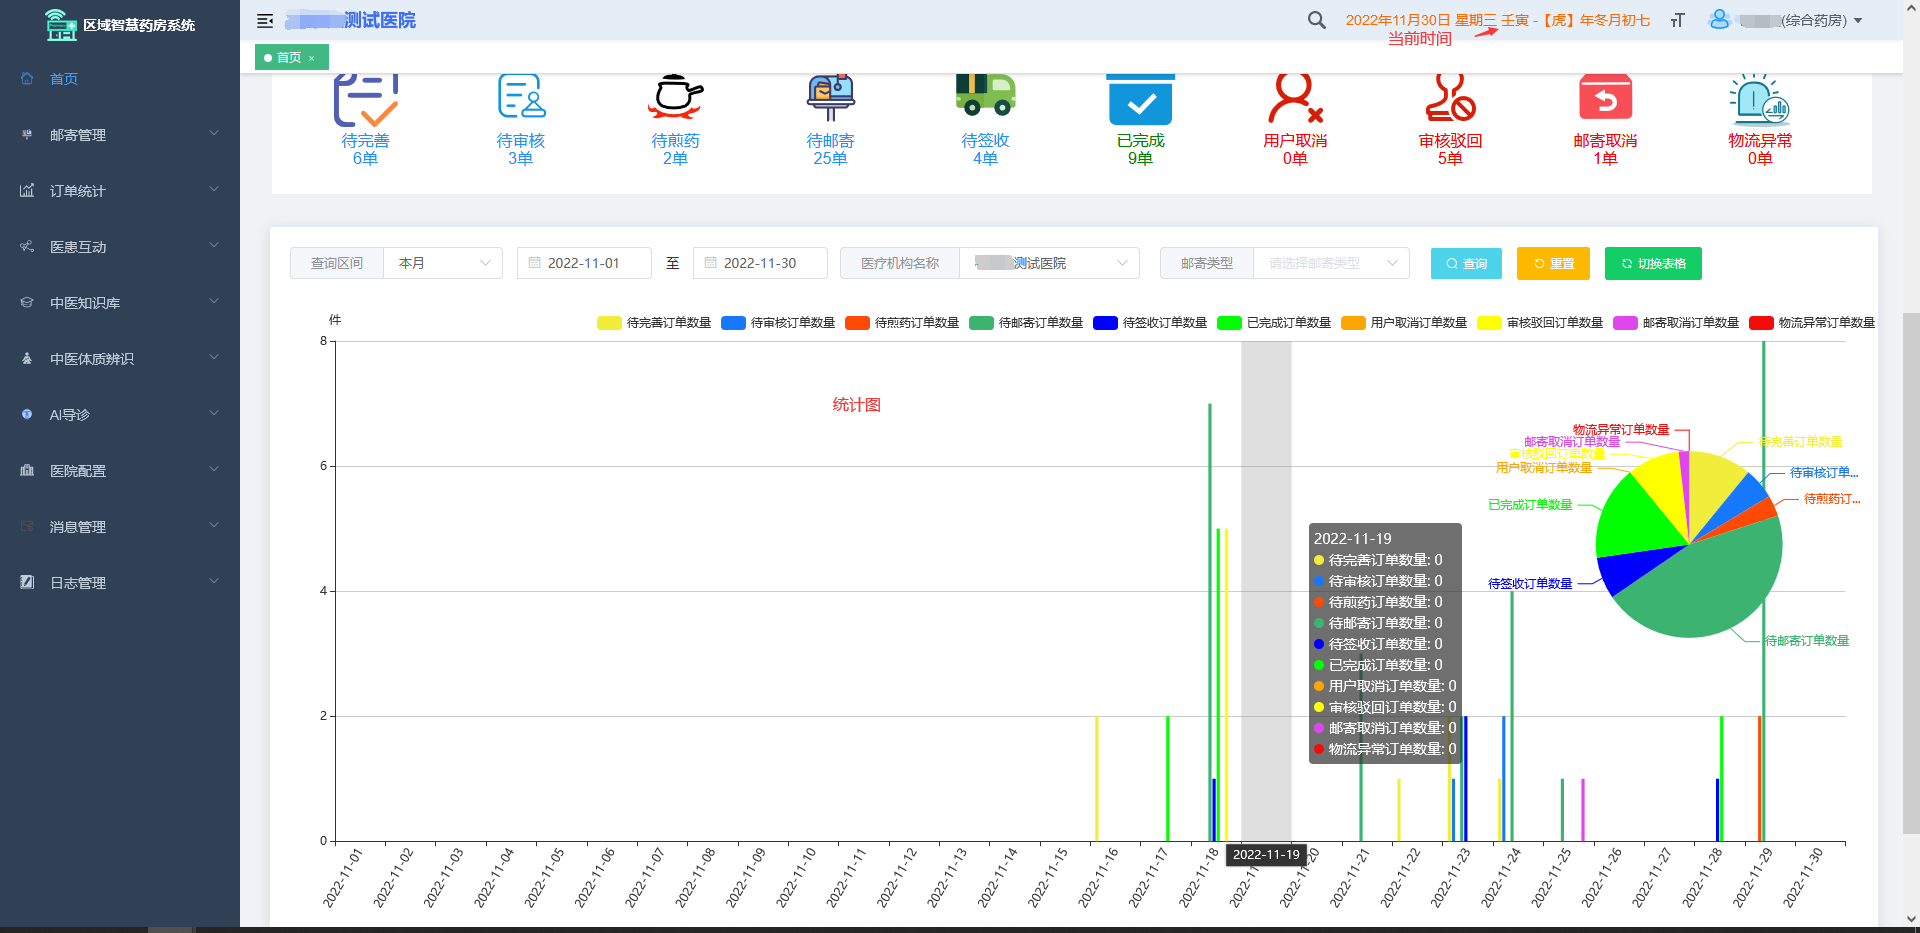Expand the 日志管理 menu chevron

point(213,581)
